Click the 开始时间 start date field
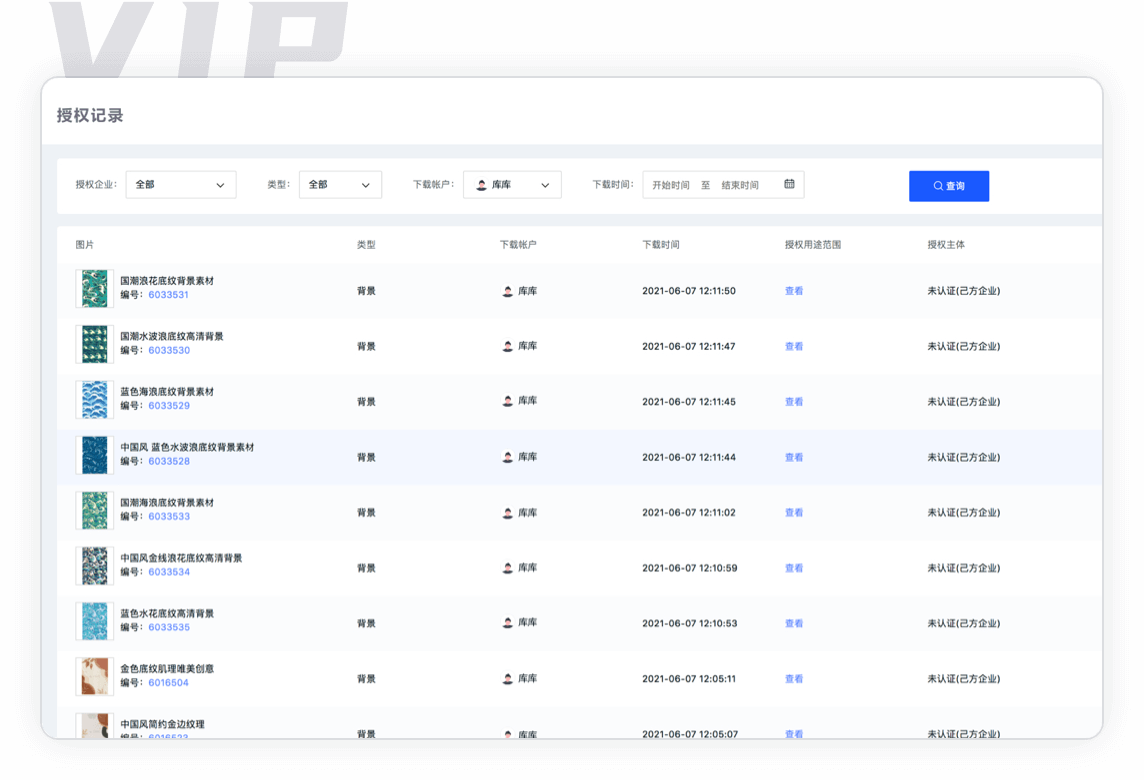The width and height of the screenshot is (1144, 780). [x=671, y=185]
